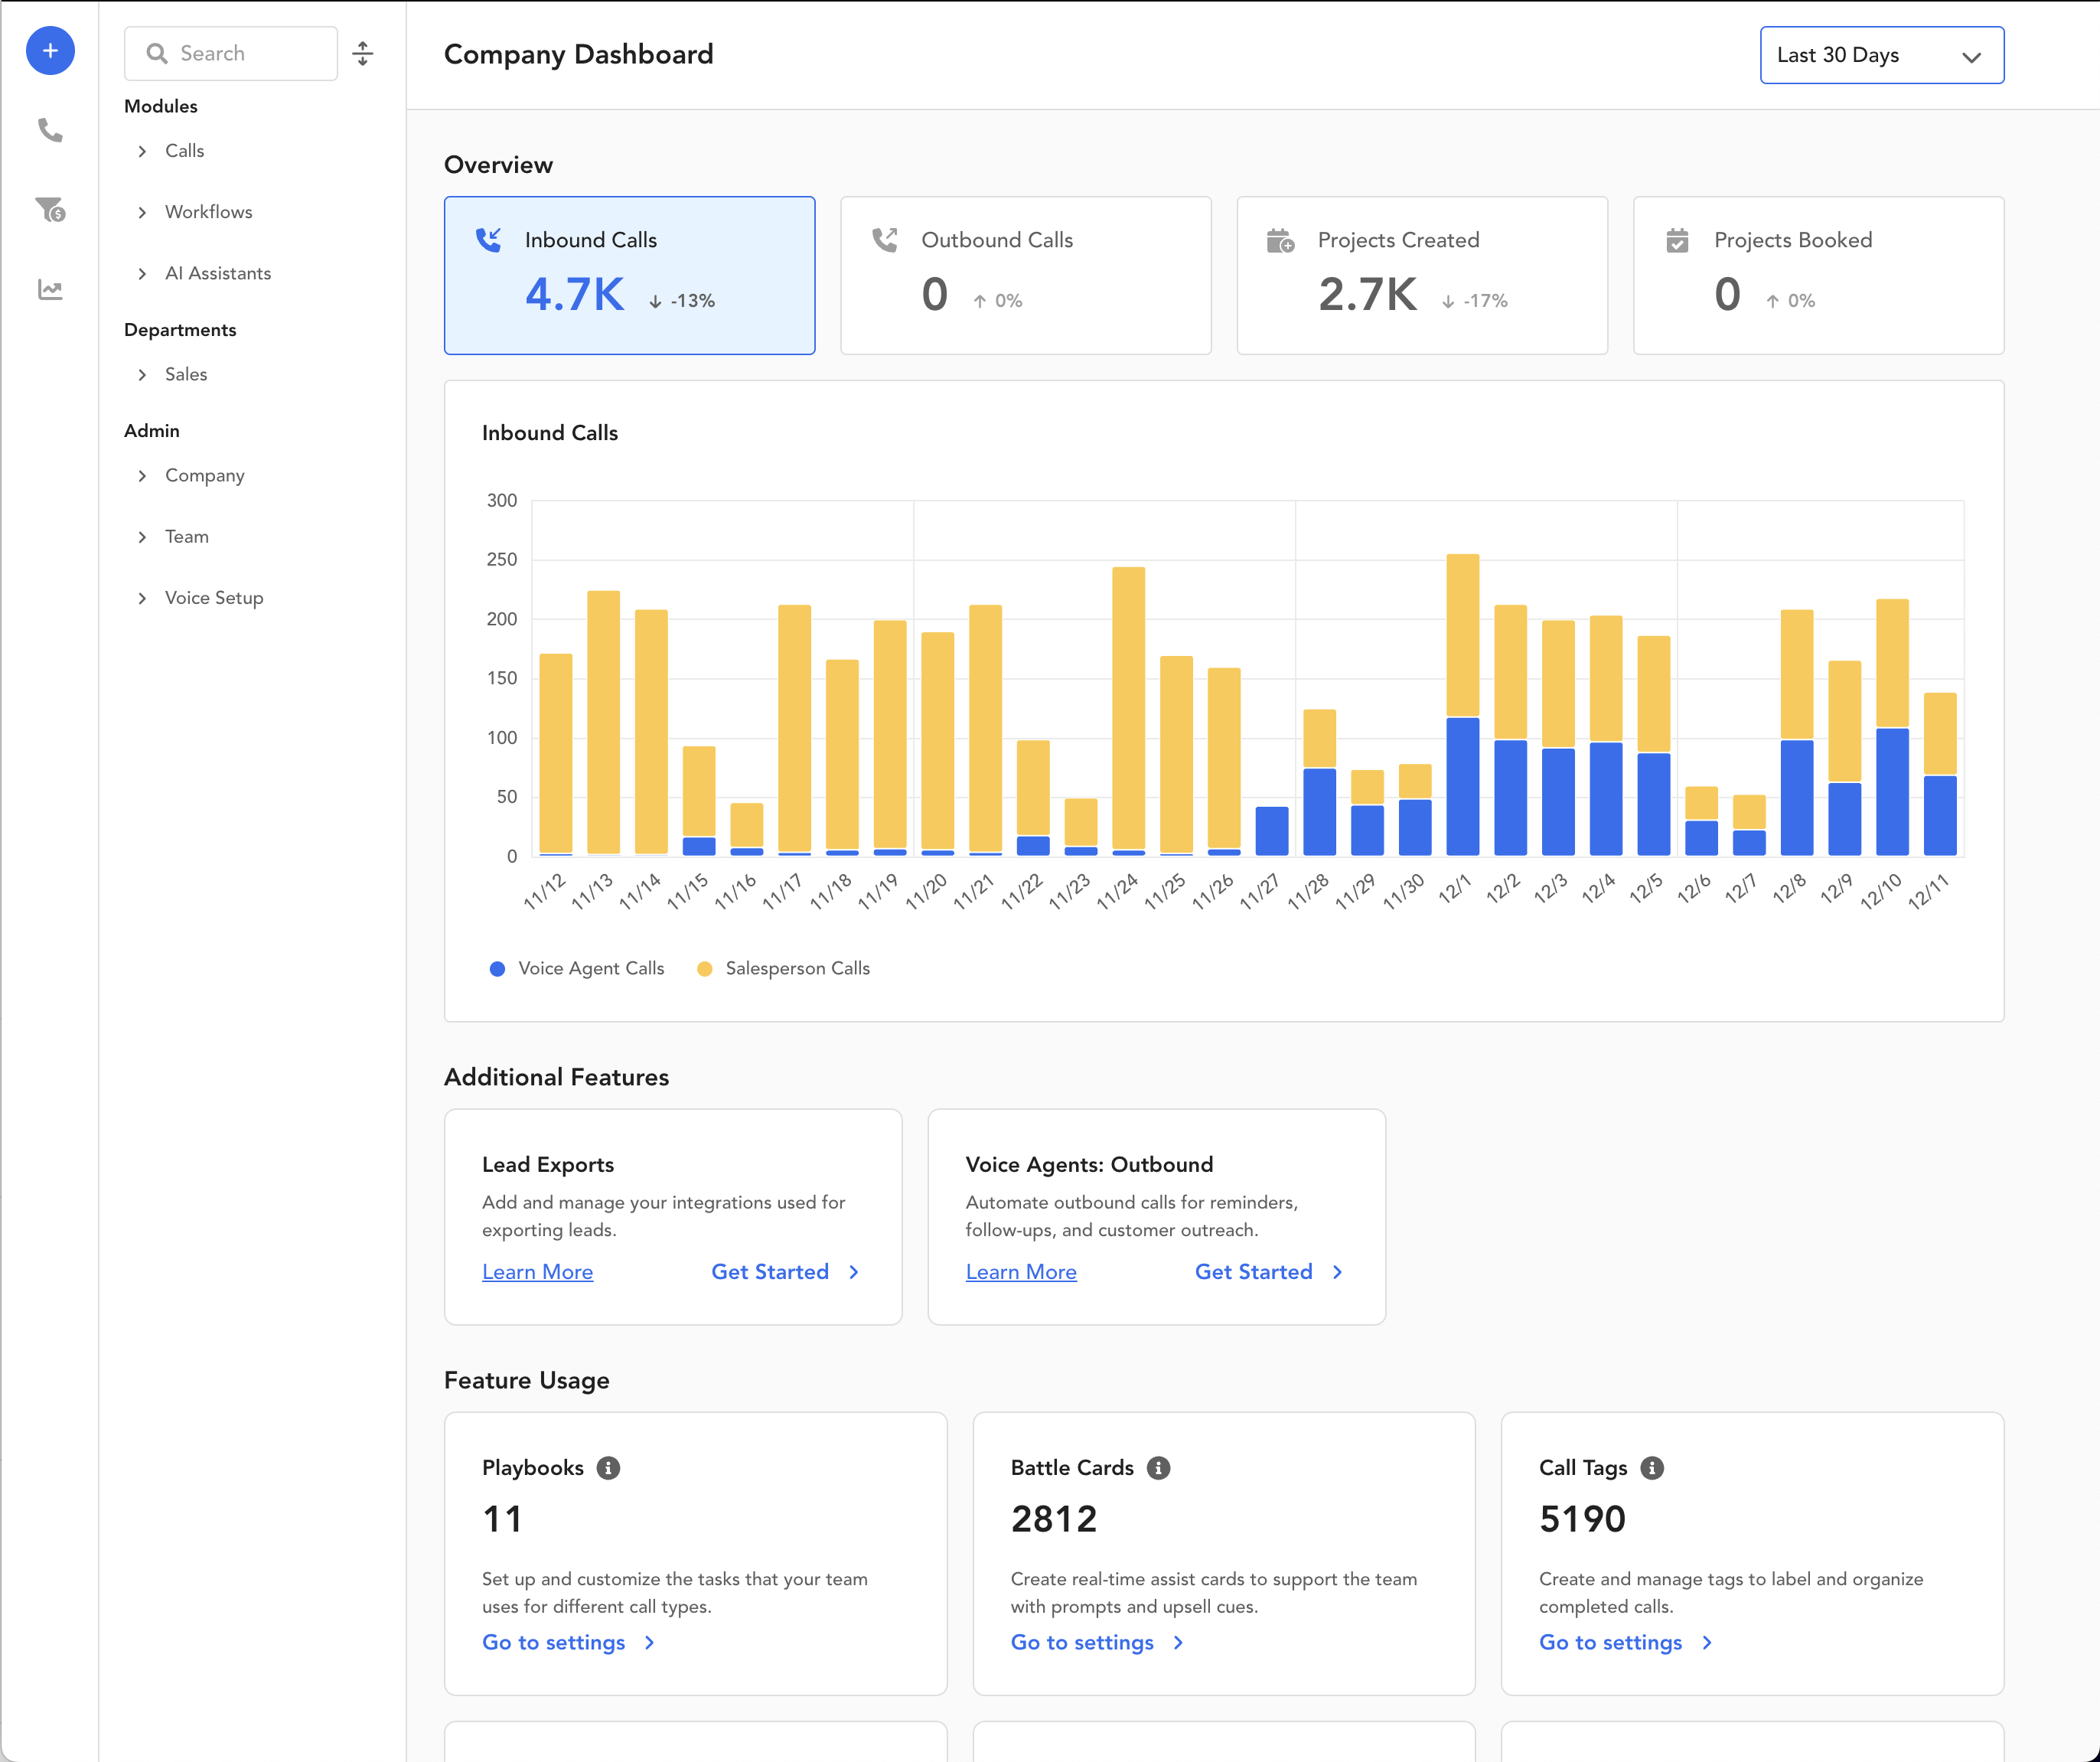Image resolution: width=2100 pixels, height=1762 pixels.
Task: Click the blue plus create button
Action: click(x=50, y=51)
